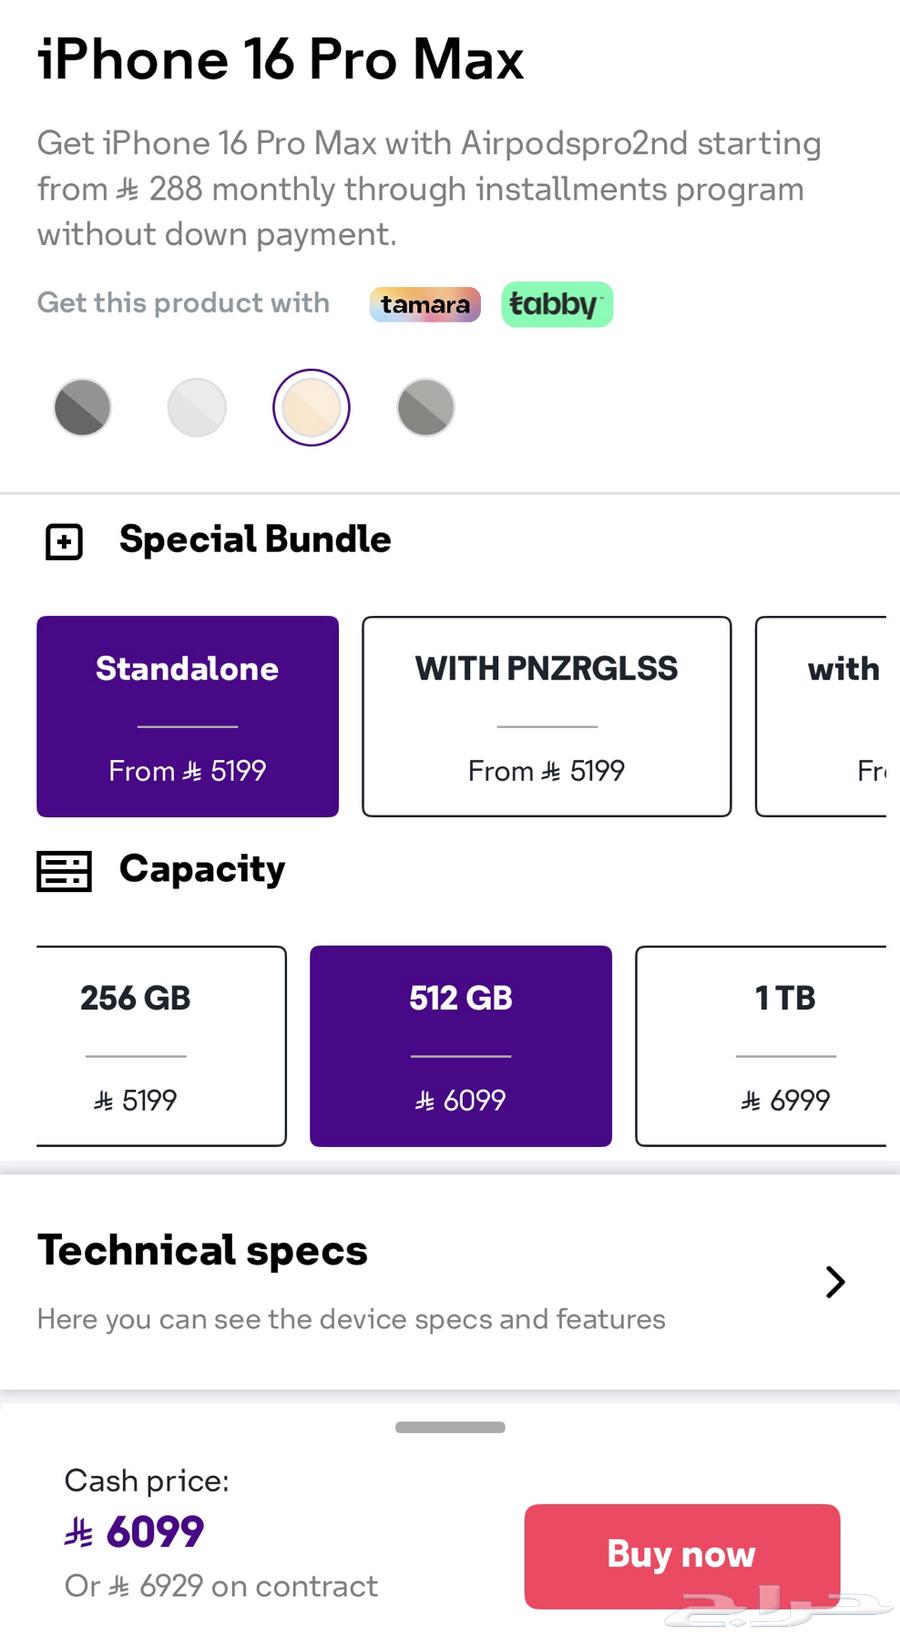The height and width of the screenshot is (1640, 900).
Task: Select the partially visible third bundle
Action: click(x=822, y=716)
